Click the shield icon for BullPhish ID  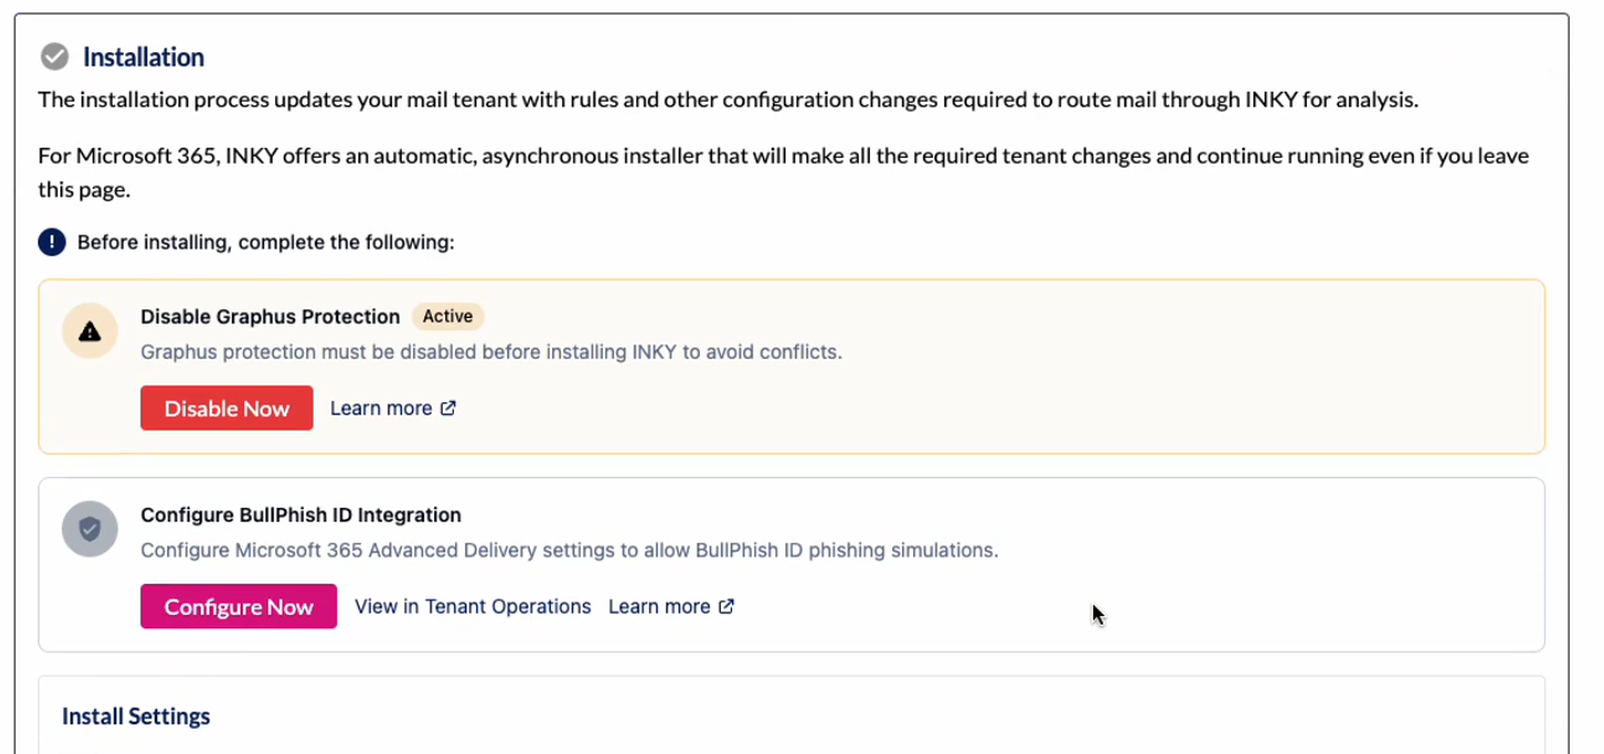point(90,529)
